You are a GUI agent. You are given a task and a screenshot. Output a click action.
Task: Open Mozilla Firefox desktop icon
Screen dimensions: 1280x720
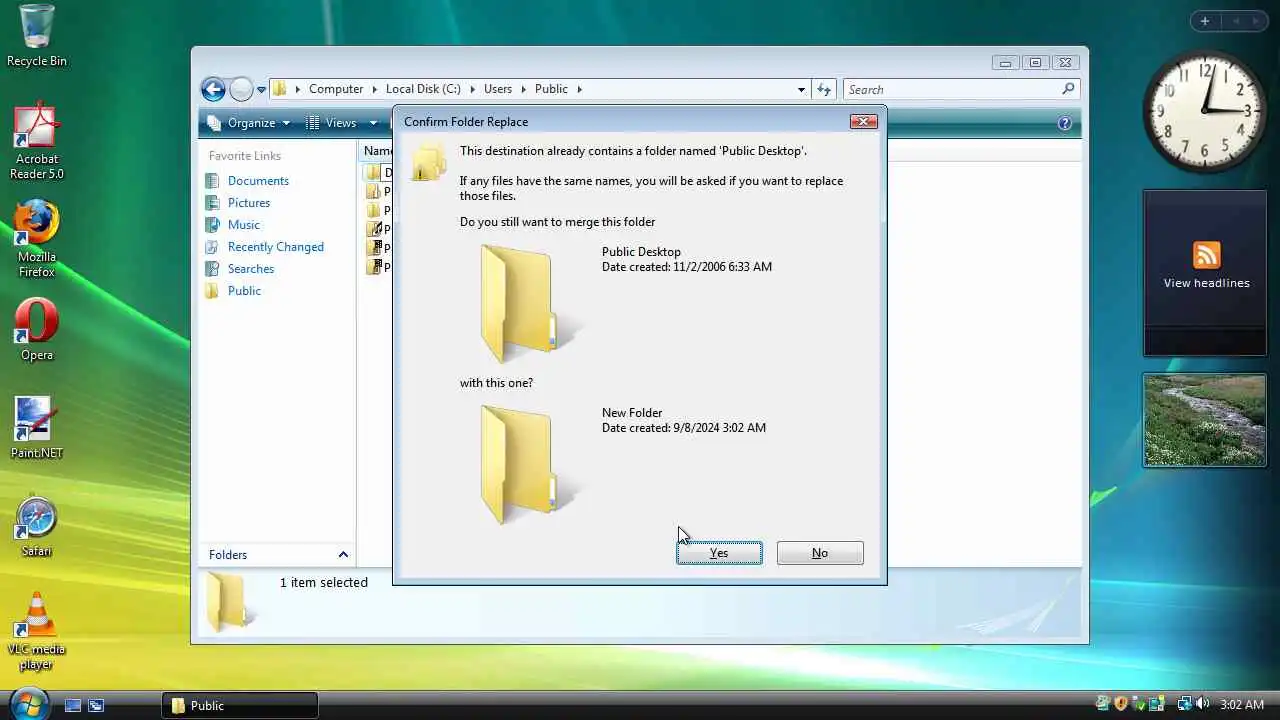point(37,239)
